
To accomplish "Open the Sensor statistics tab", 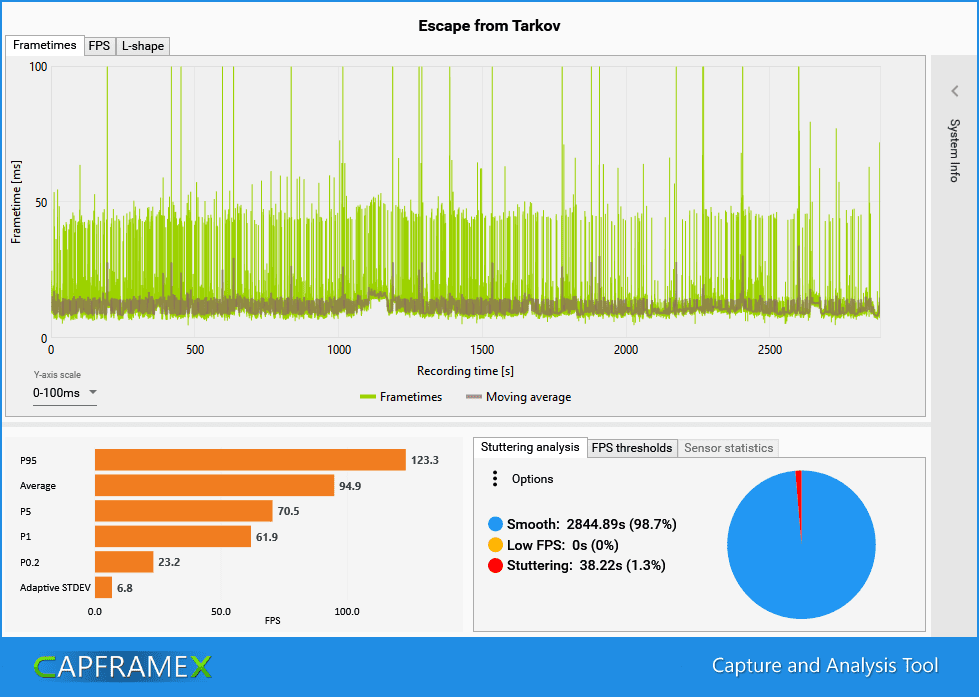I will pyautogui.click(x=729, y=448).
